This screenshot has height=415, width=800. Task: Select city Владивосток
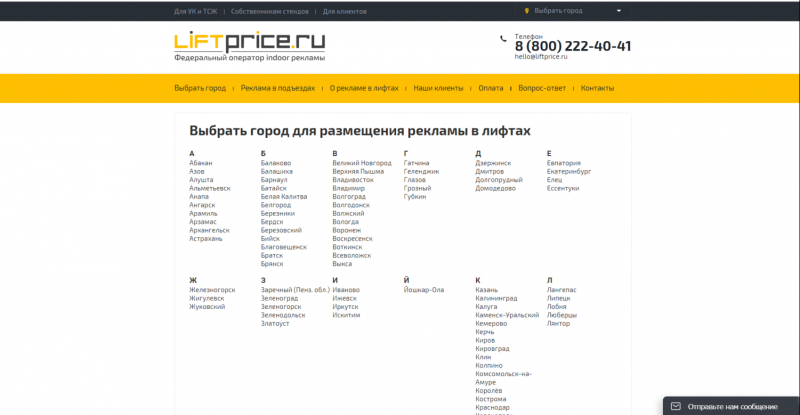(x=353, y=180)
